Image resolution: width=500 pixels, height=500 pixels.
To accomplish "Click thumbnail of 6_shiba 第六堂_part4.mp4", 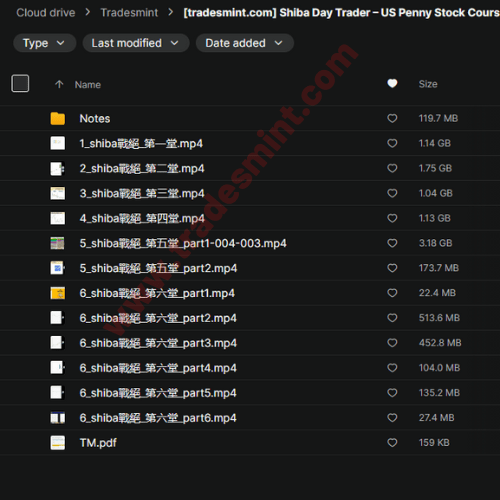I will [58, 368].
